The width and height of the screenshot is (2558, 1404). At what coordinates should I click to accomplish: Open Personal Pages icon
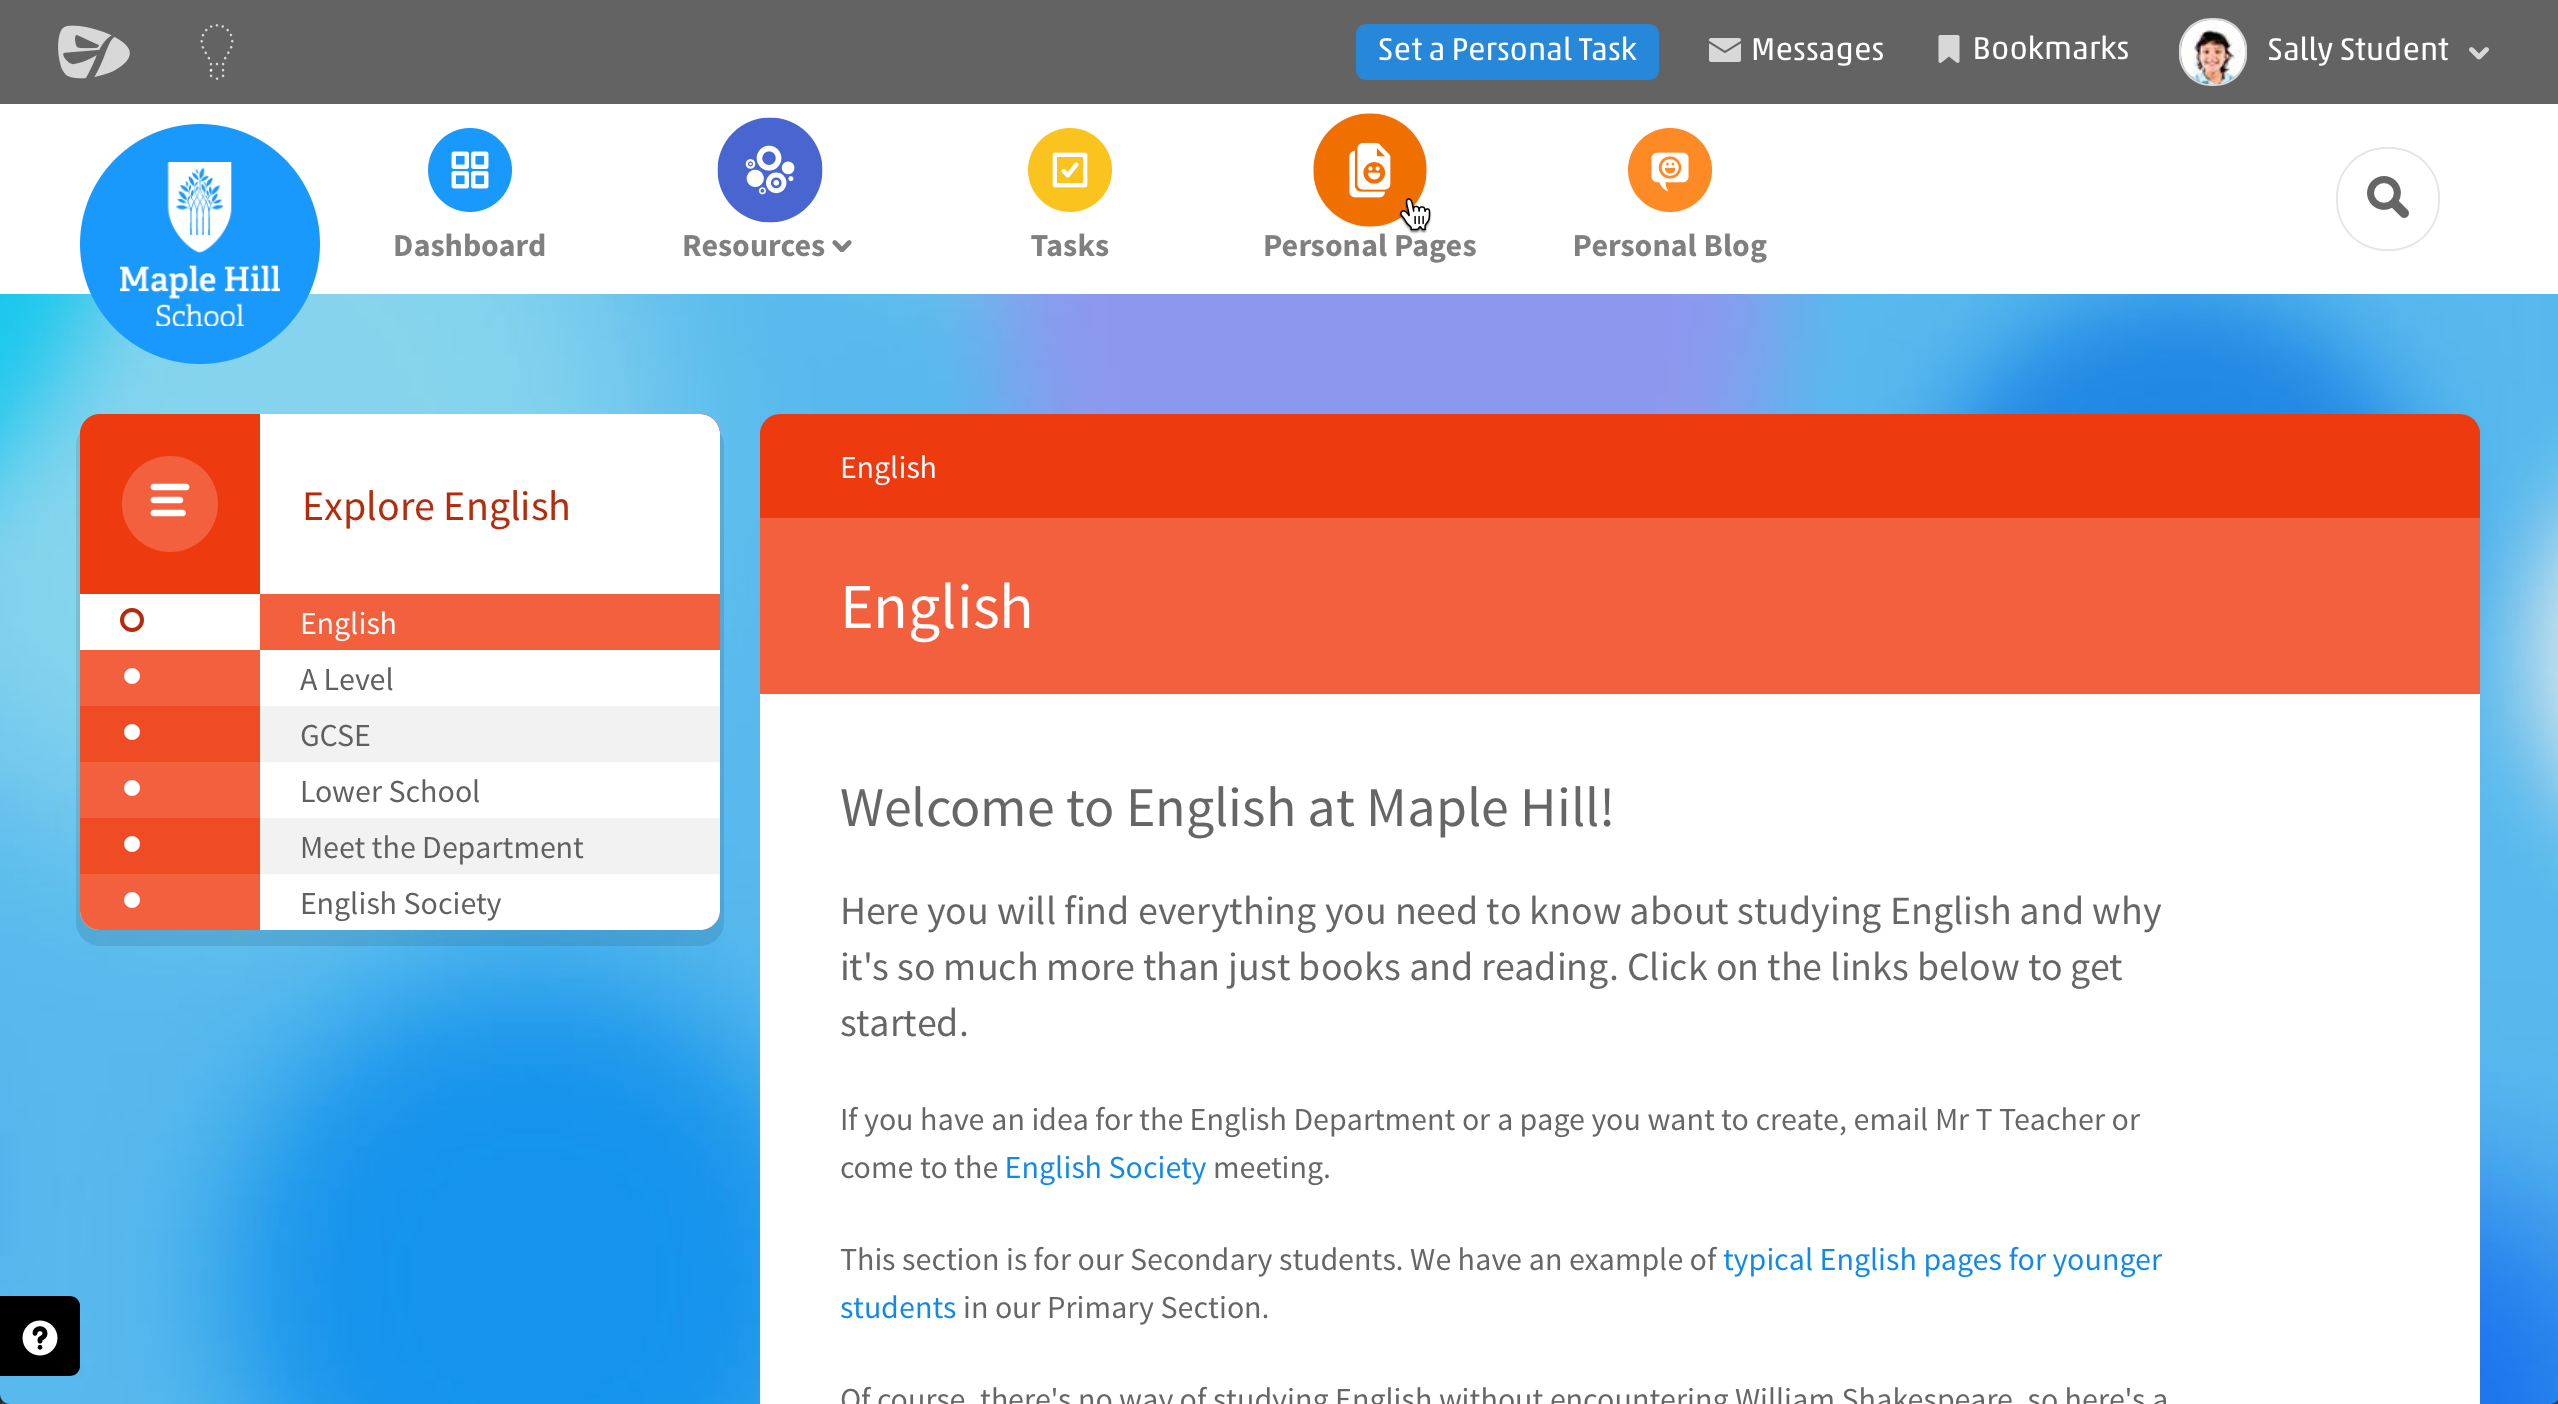[x=1368, y=171]
